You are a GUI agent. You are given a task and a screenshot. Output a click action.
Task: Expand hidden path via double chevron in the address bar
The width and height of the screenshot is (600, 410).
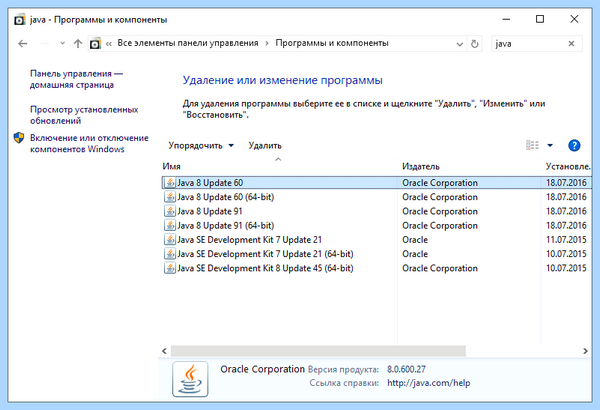(109, 44)
